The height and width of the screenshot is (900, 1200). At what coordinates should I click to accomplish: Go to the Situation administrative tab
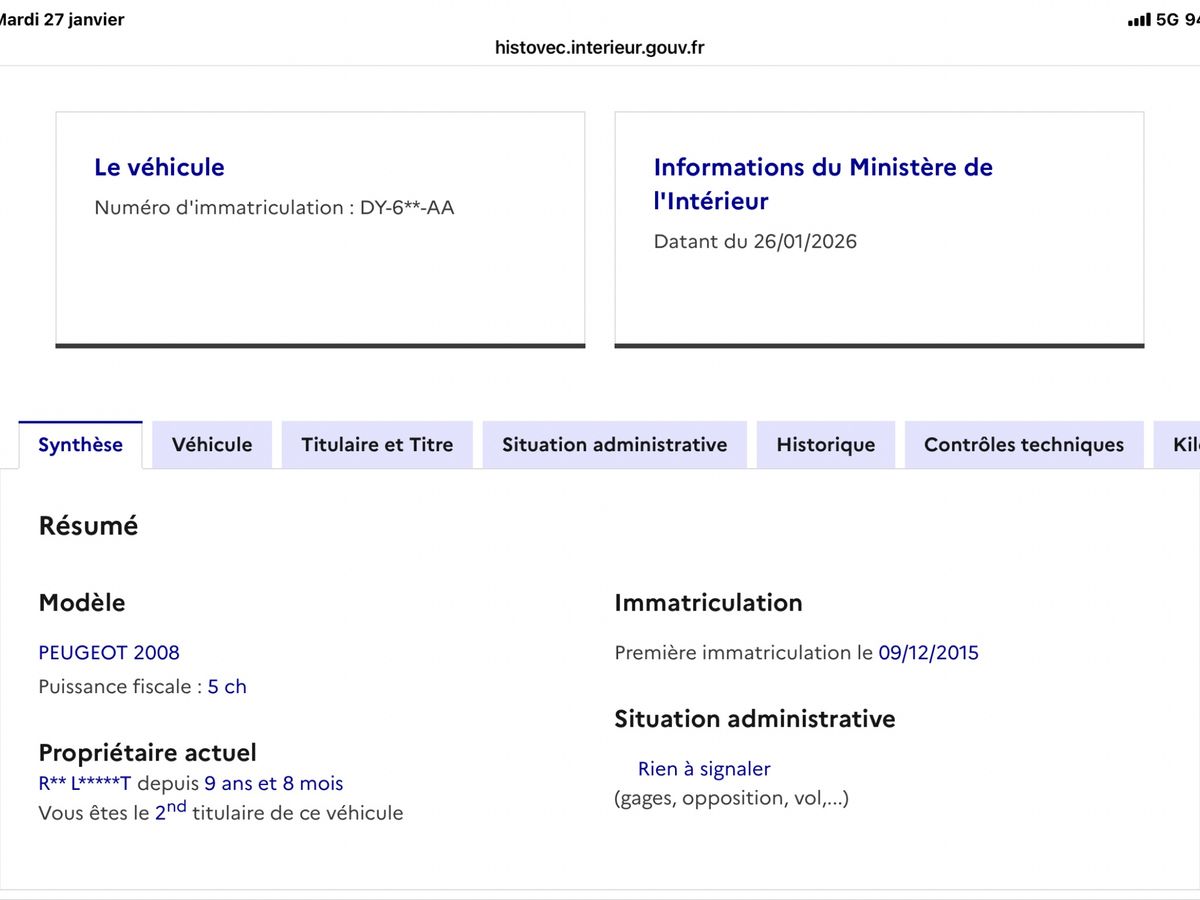coord(614,445)
